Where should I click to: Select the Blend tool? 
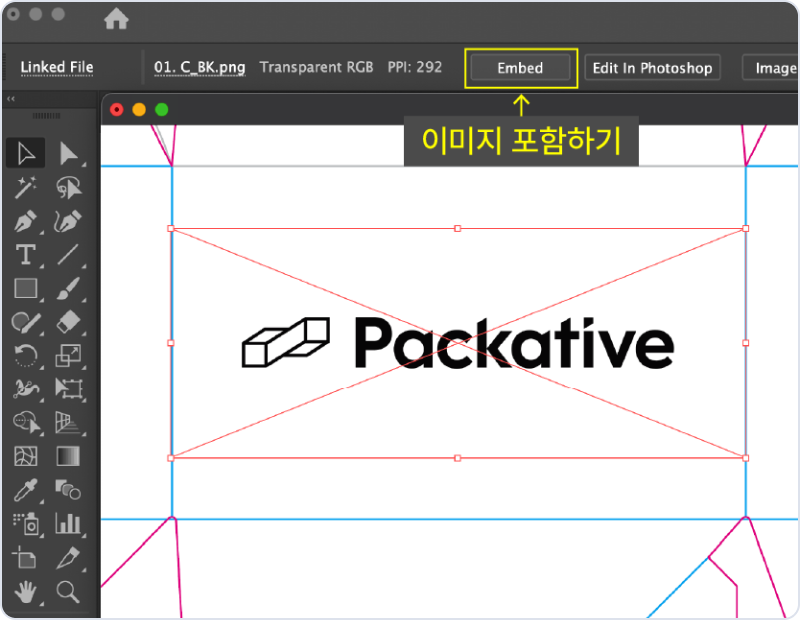[x=68, y=489]
